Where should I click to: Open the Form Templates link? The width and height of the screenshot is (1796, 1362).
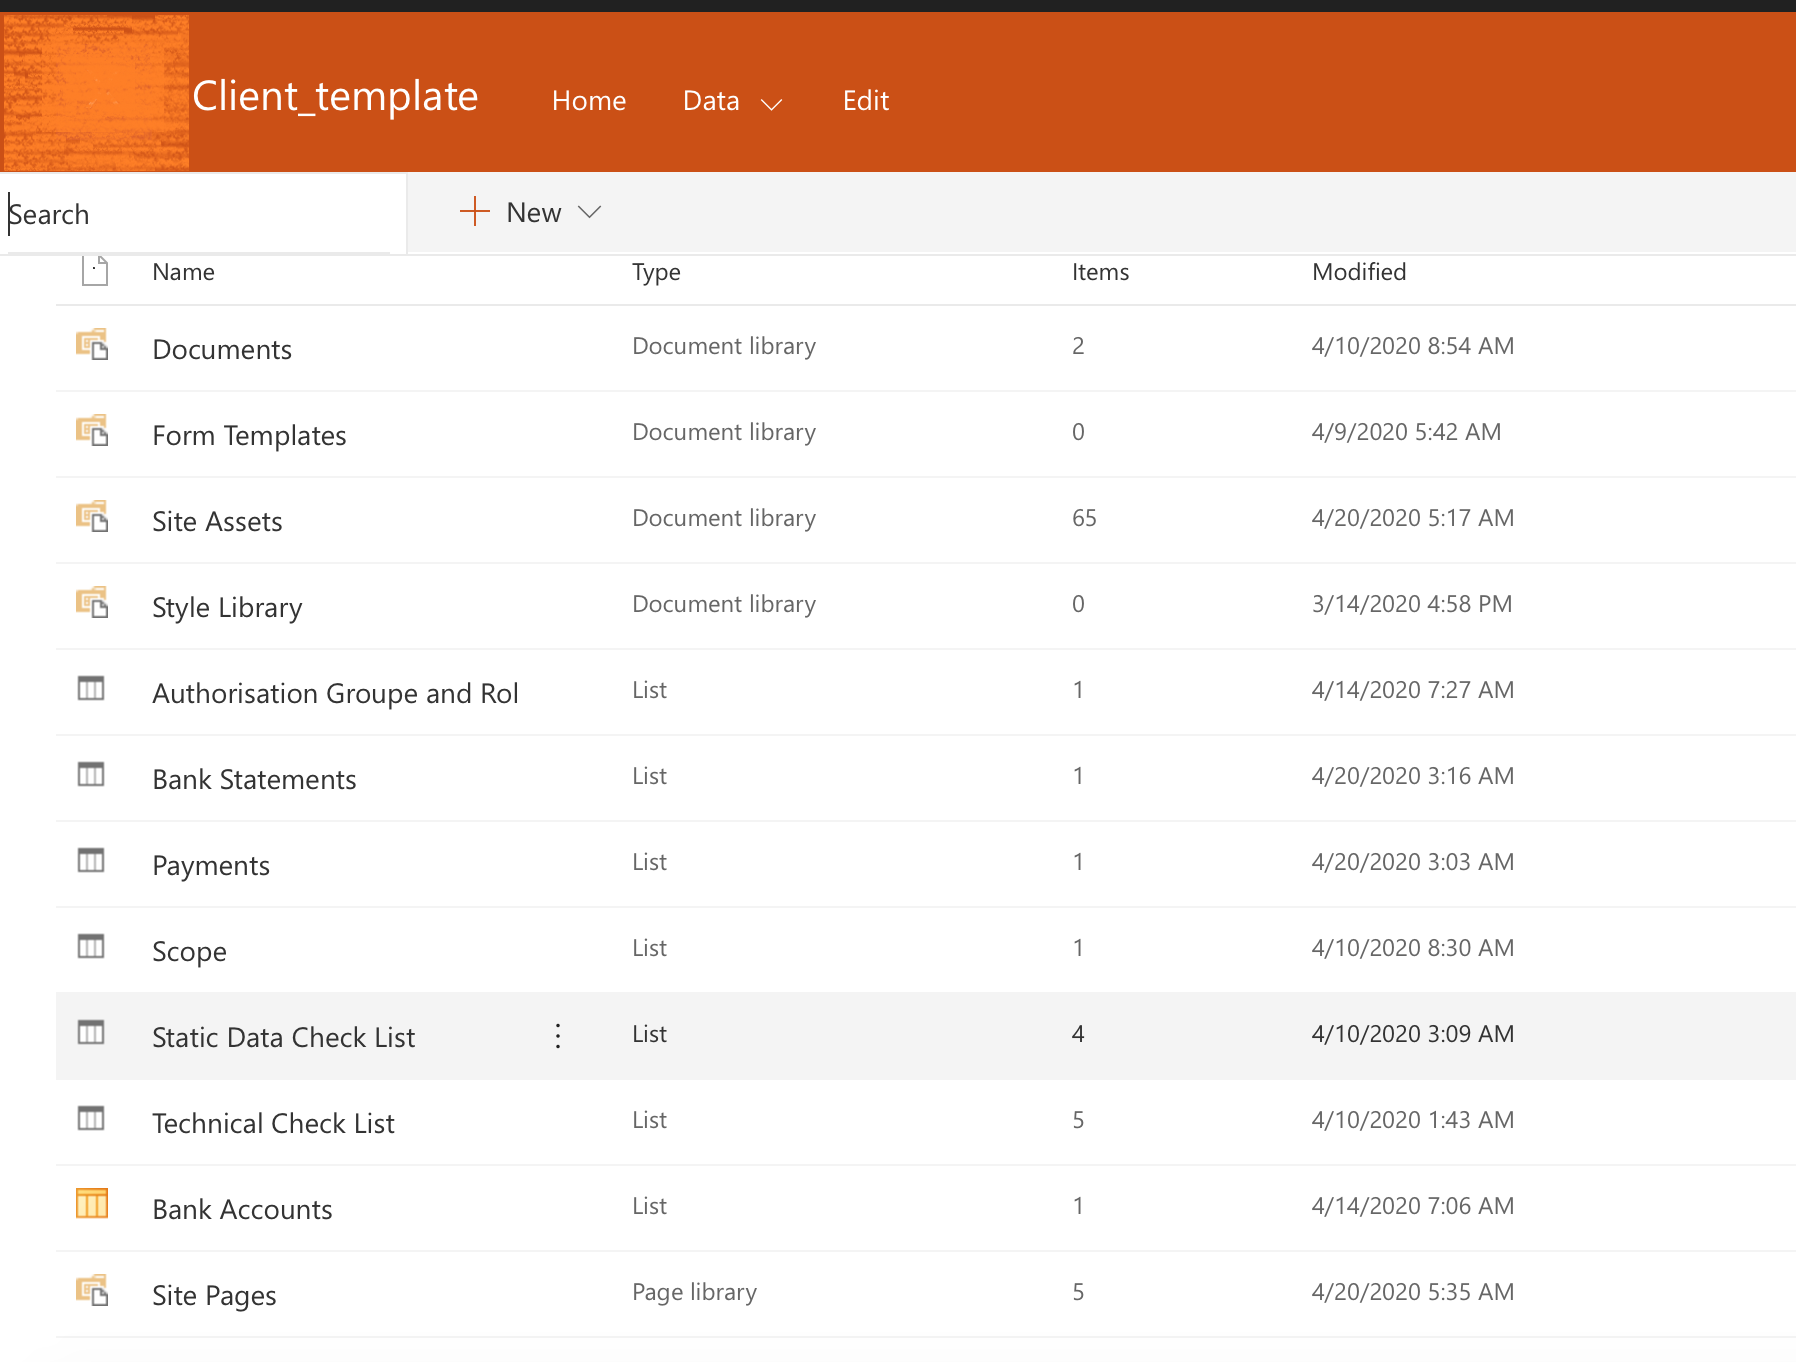coord(249,436)
